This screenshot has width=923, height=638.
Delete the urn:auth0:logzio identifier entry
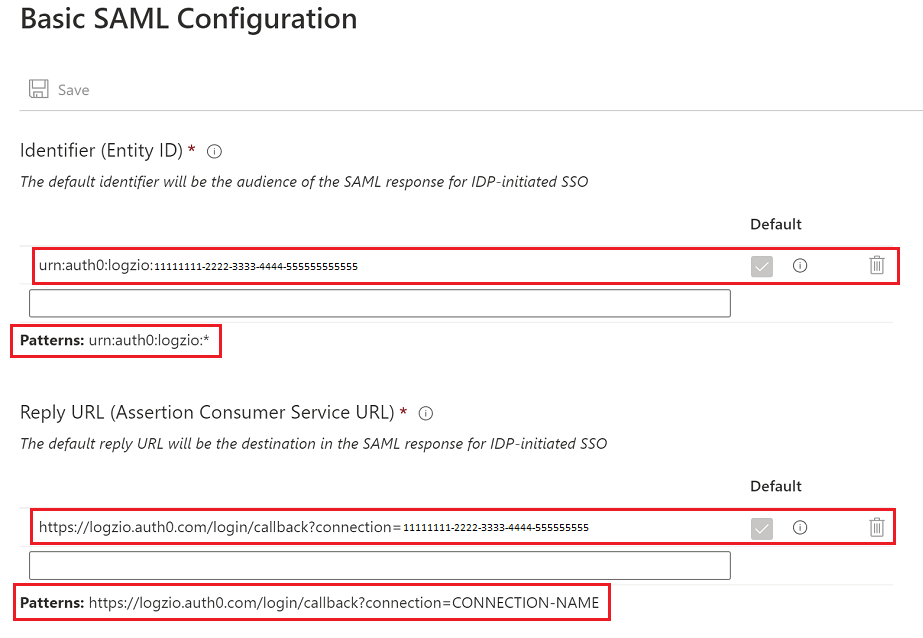coord(876,265)
